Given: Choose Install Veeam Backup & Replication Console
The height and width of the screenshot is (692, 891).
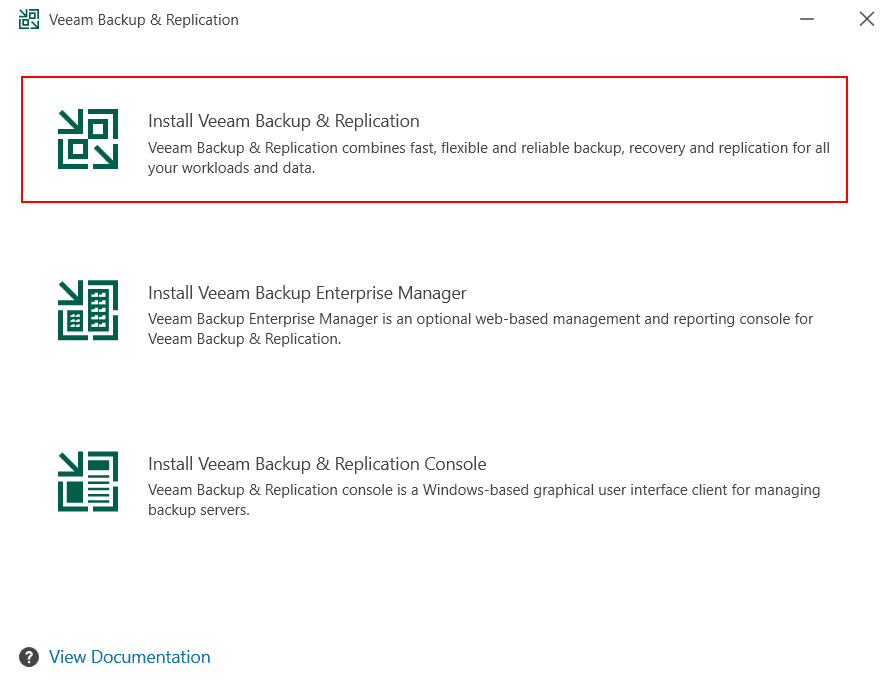Looking at the screenshot, I should click(x=317, y=464).
